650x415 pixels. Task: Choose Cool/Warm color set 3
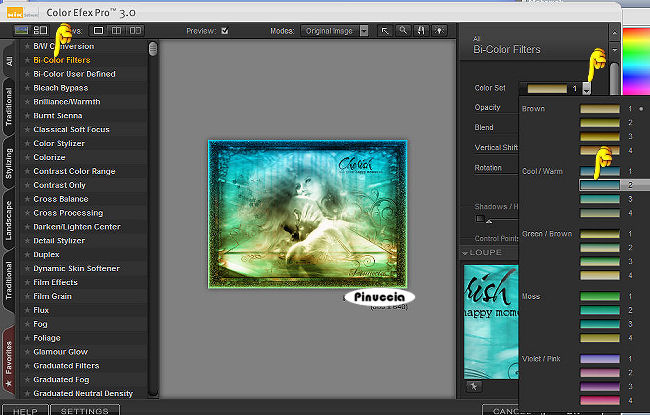[600, 199]
